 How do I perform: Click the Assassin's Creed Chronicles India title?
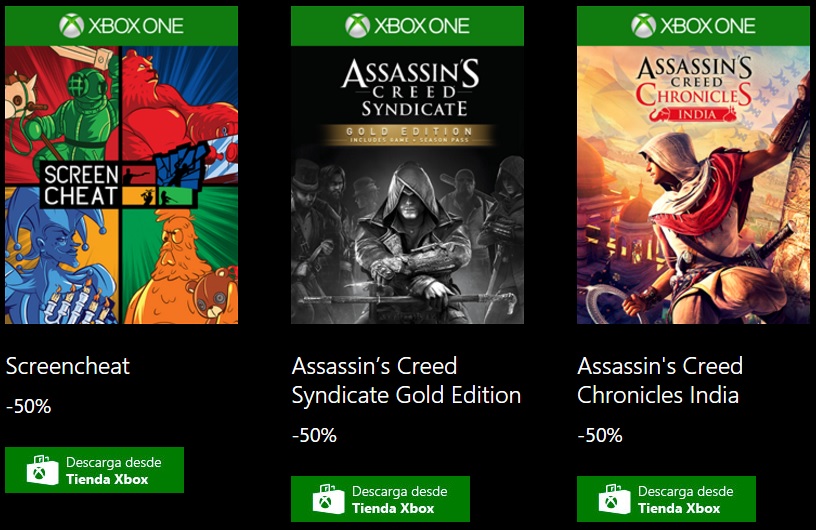pyautogui.click(x=660, y=380)
